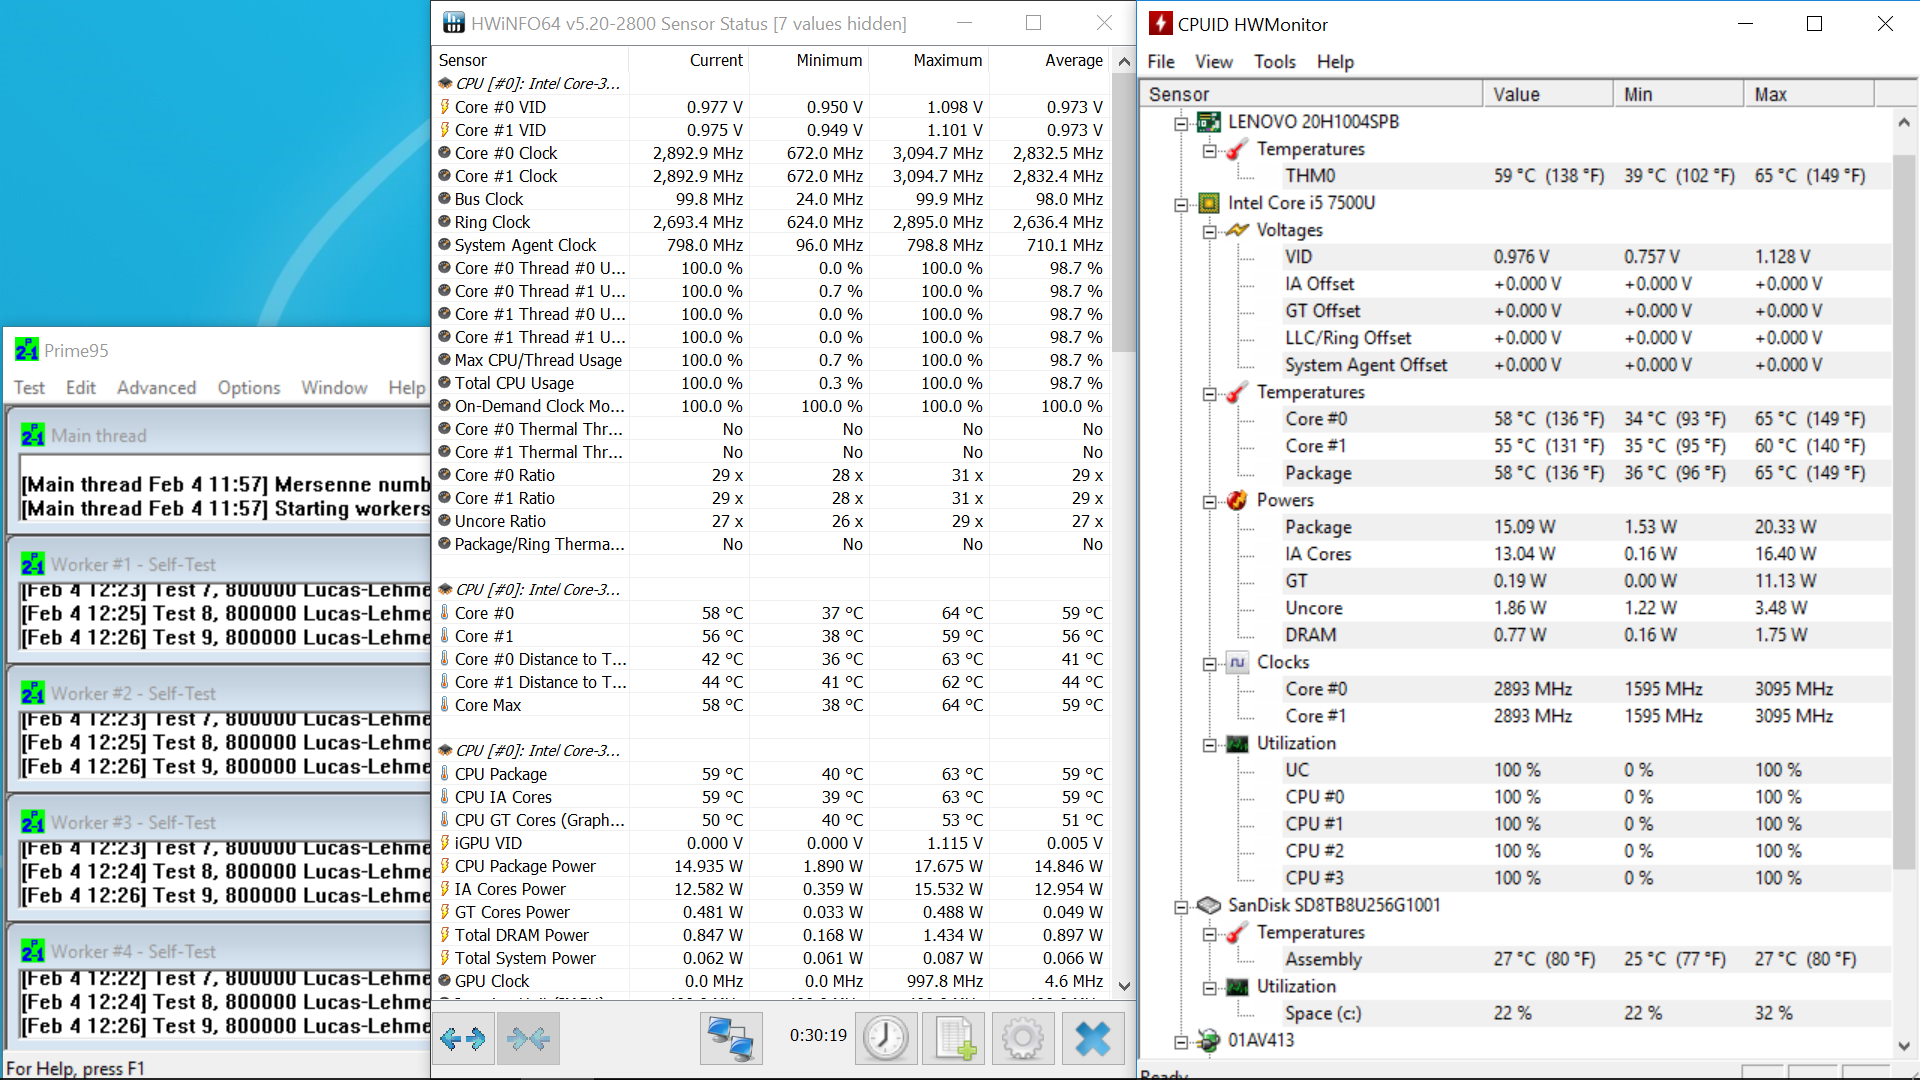Image resolution: width=1920 pixels, height=1080 pixels.
Task: Click the HWMonitor vertical scrollbar down arrow
Action: click(1904, 1046)
